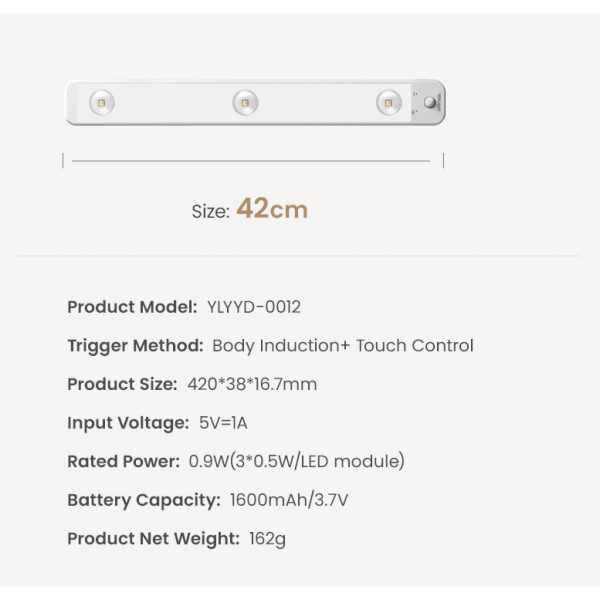Click the center LED module on light bar

coord(245,102)
